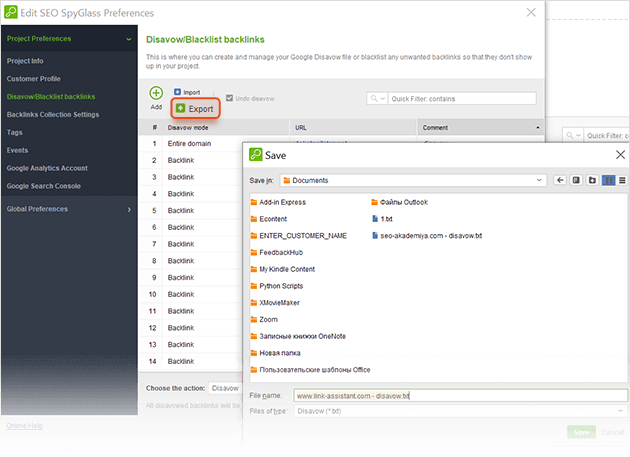The height and width of the screenshot is (457, 630).
Task: Switch to details view icon in Save dialog
Action: point(621,180)
